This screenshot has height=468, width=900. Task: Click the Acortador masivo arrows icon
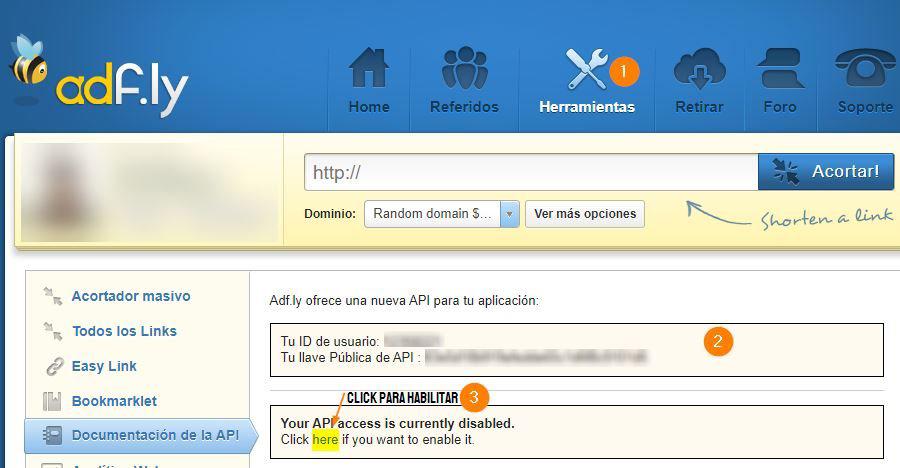53,296
